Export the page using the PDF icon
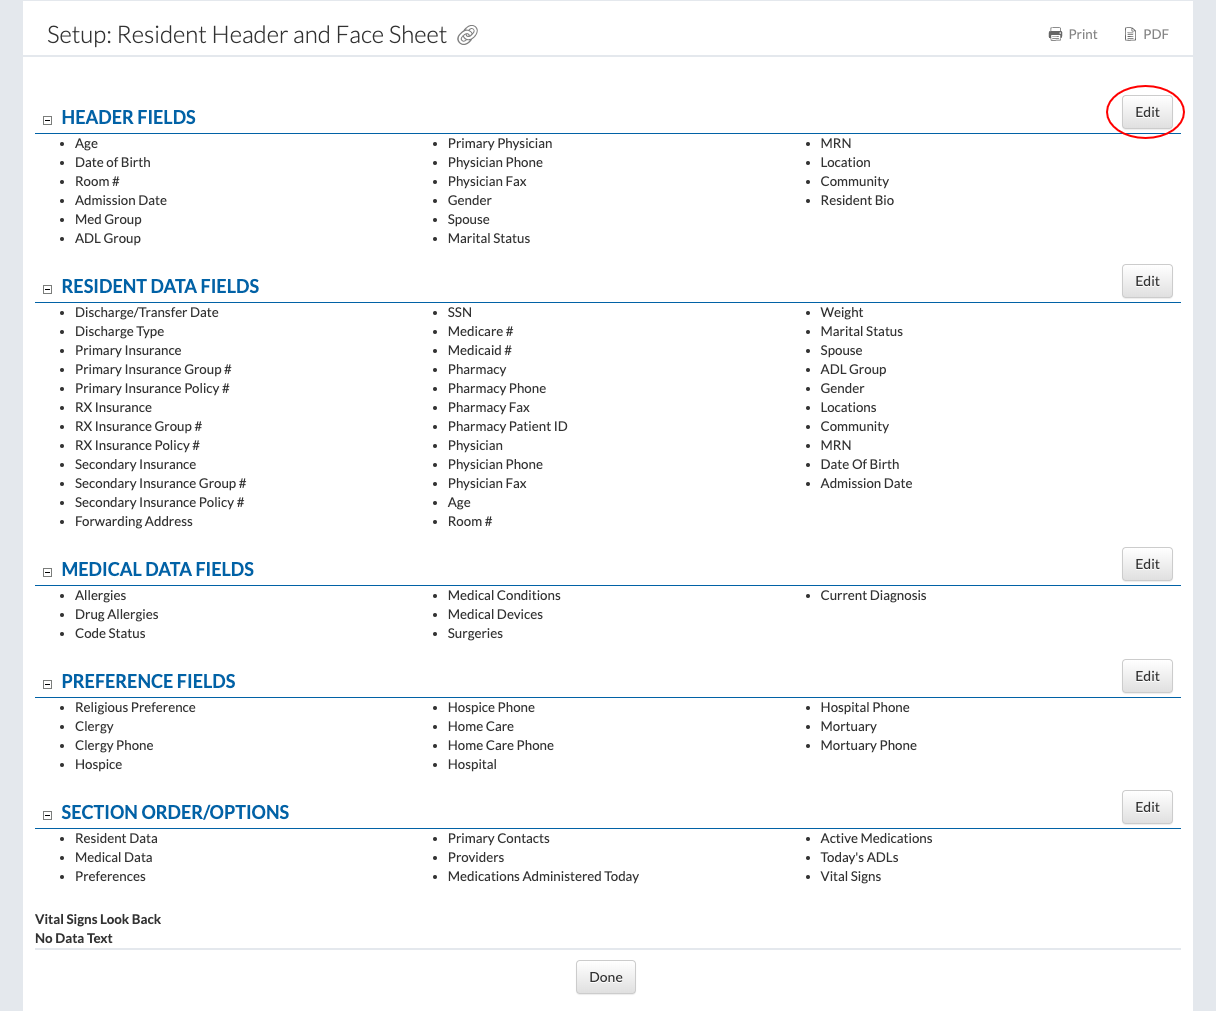Image resolution: width=1216 pixels, height=1011 pixels. tap(1130, 35)
